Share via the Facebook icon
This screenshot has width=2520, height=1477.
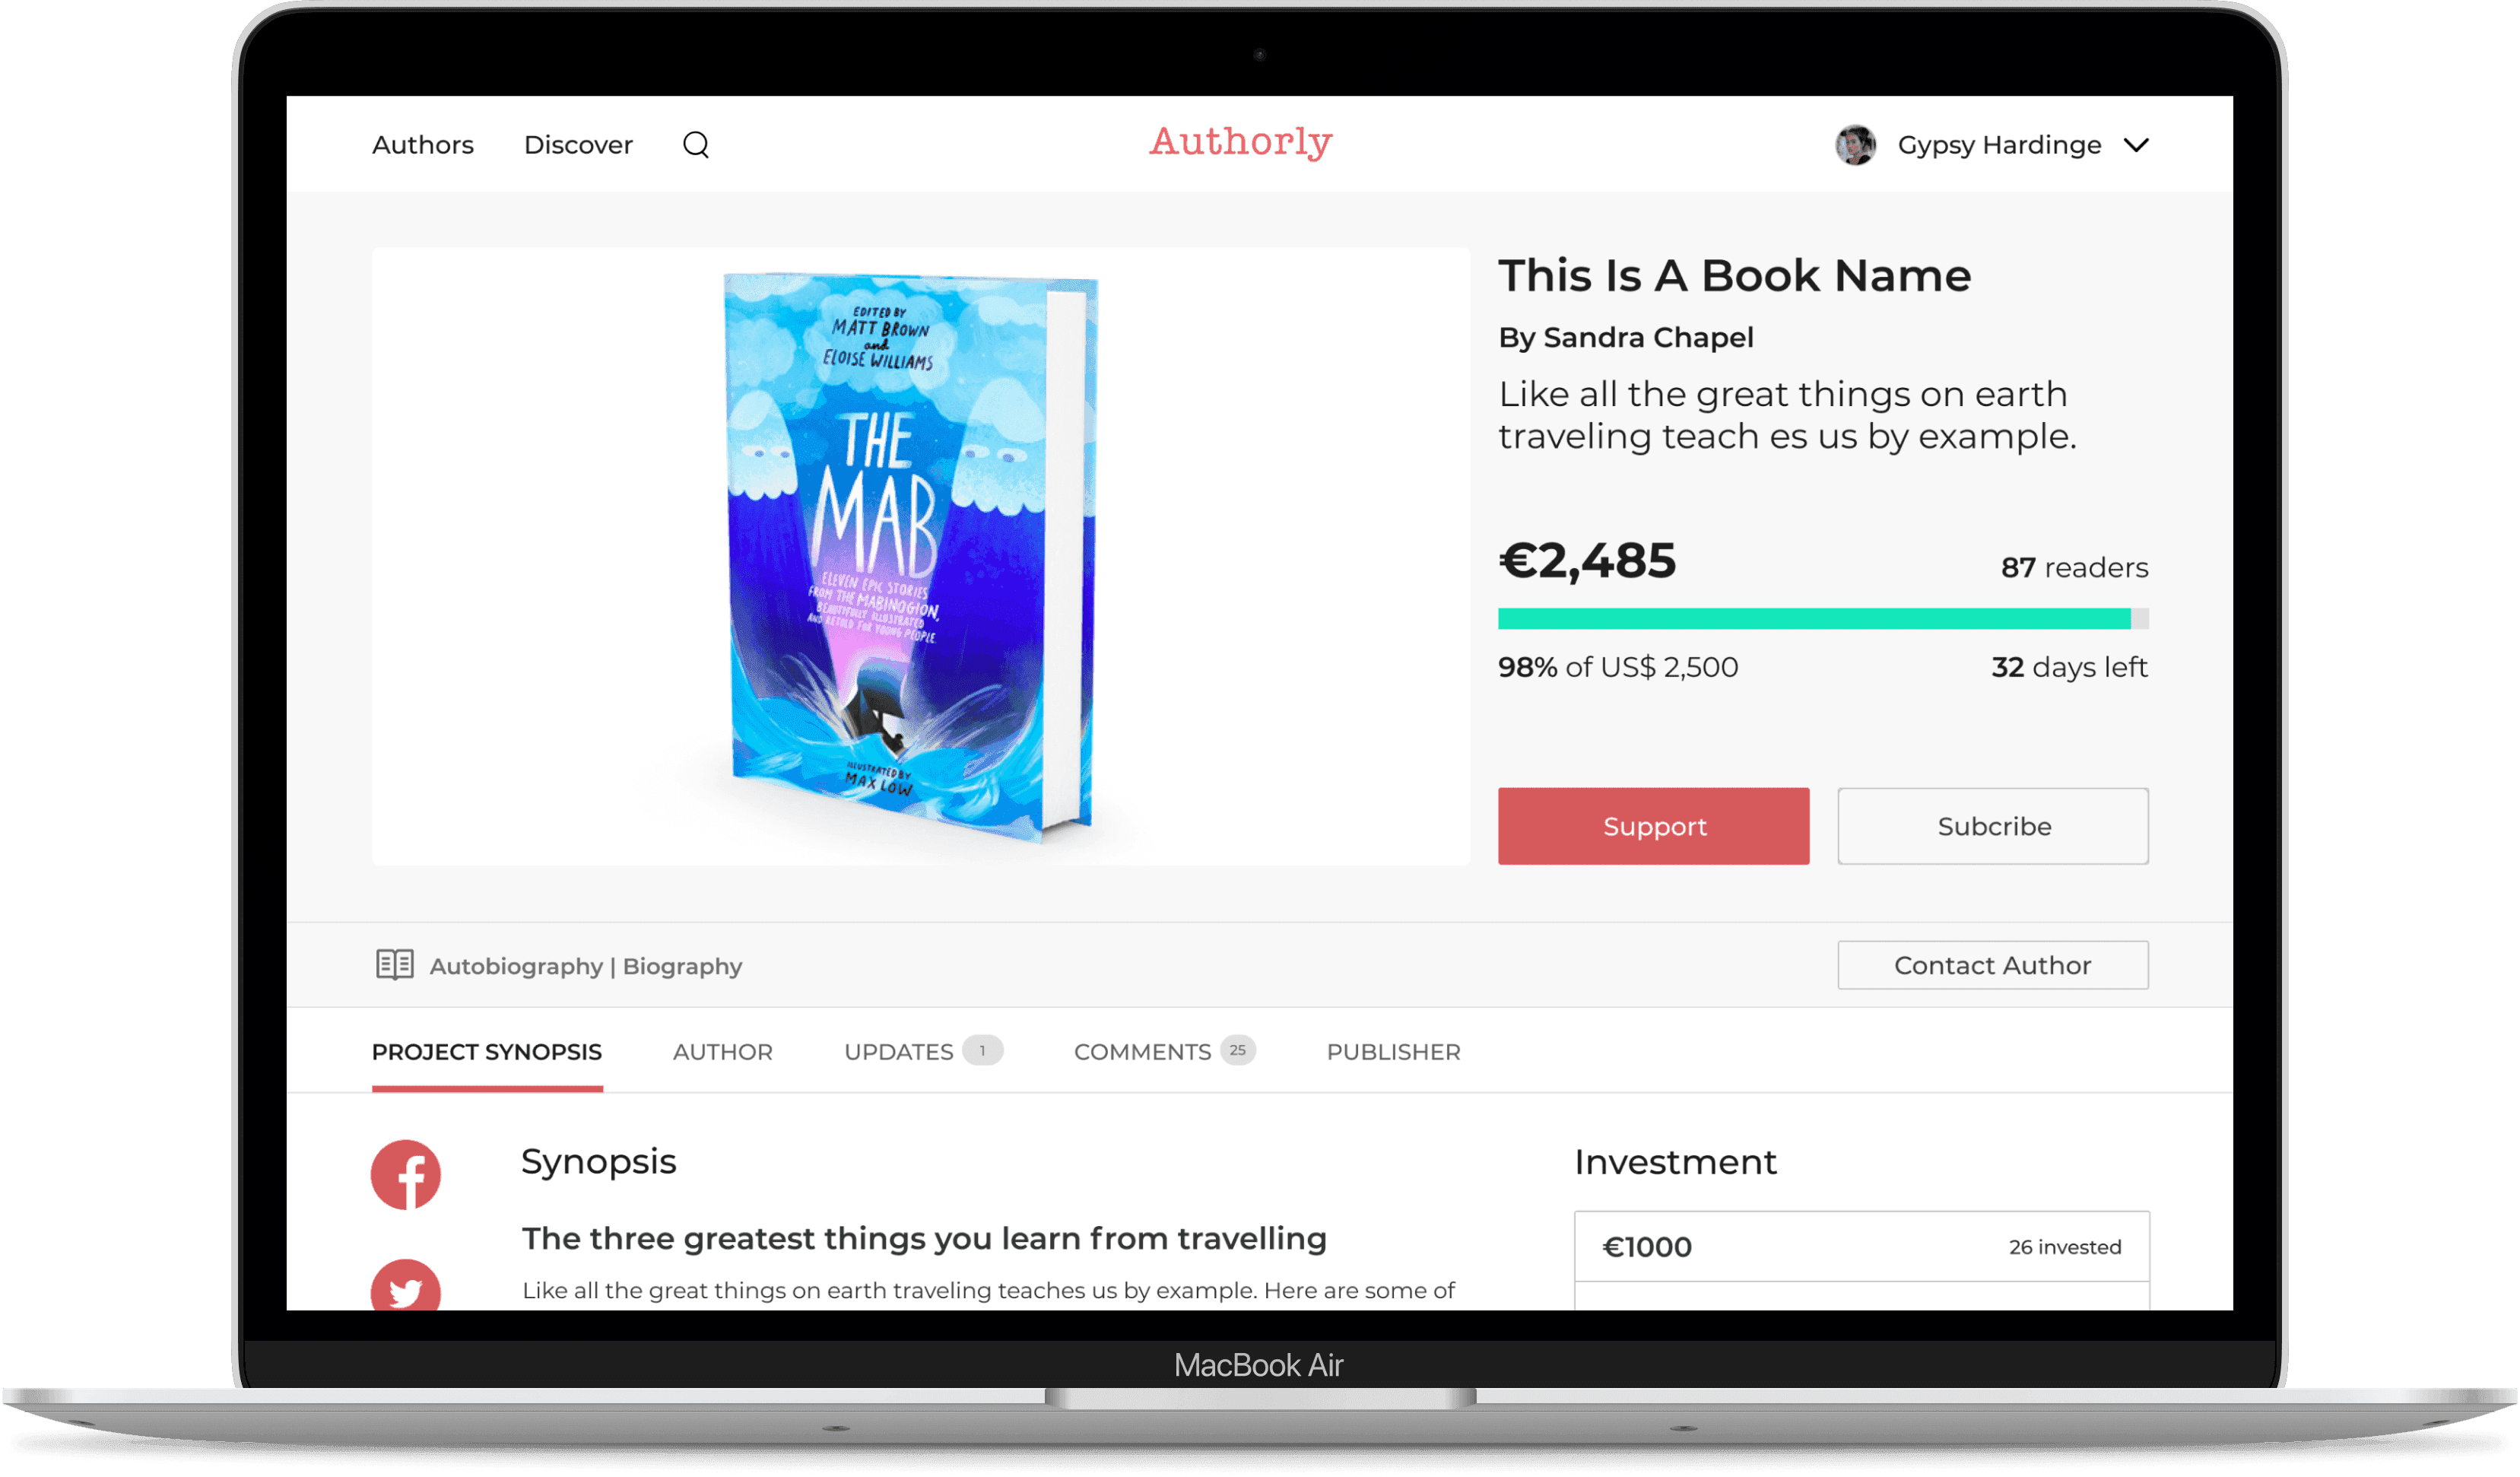[x=406, y=1175]
